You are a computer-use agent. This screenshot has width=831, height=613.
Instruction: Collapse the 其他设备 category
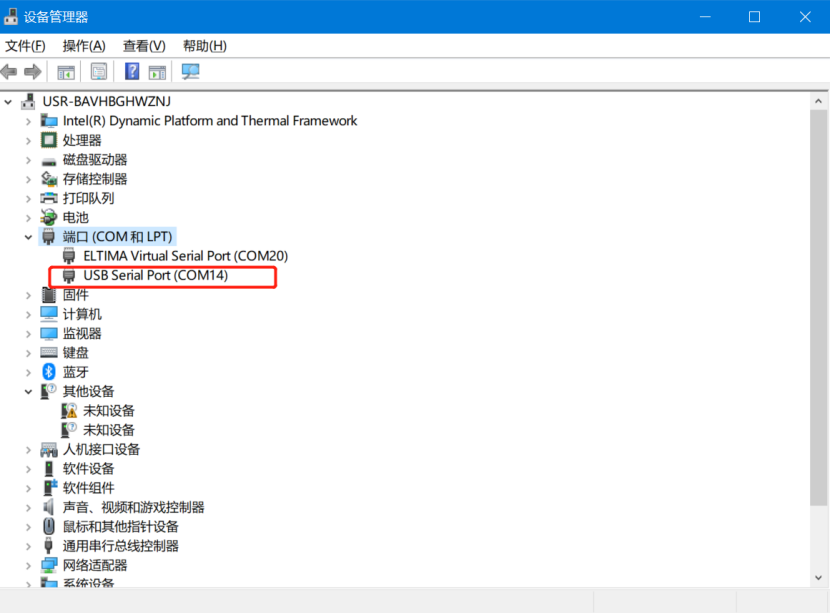(29, 392)
